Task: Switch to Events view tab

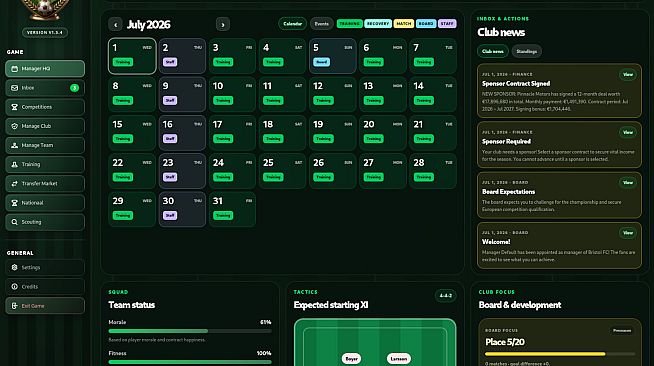Action: (322, 24)
